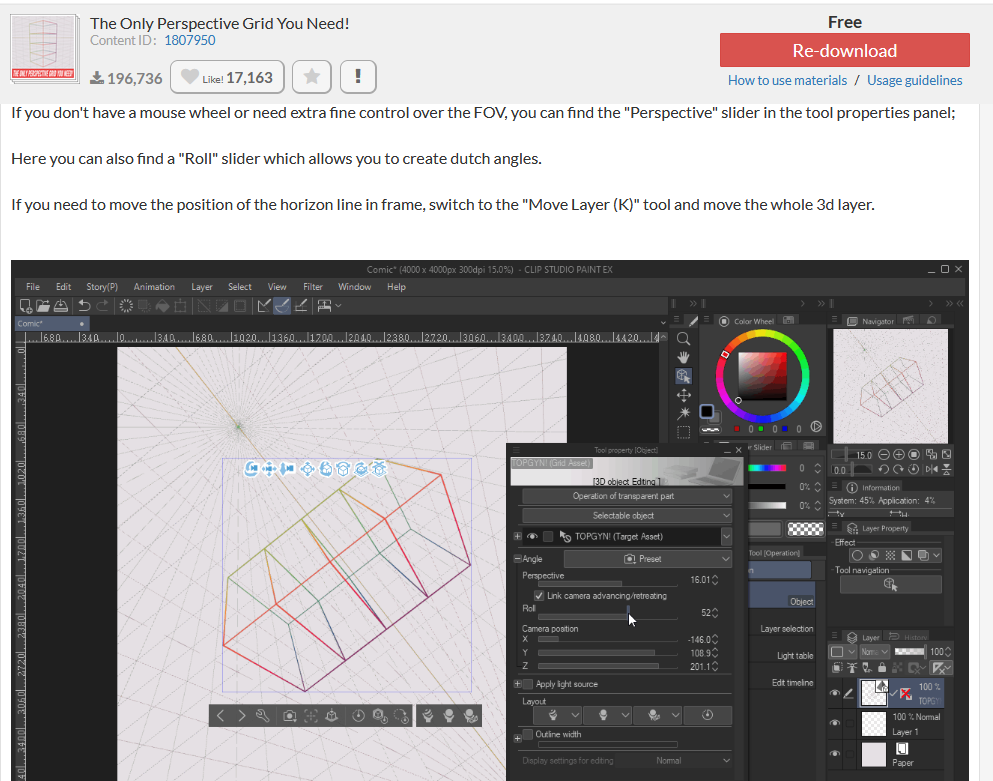The image size is (993, 781).
Task: Open the Story(P) menu
Action: [102, 287]
